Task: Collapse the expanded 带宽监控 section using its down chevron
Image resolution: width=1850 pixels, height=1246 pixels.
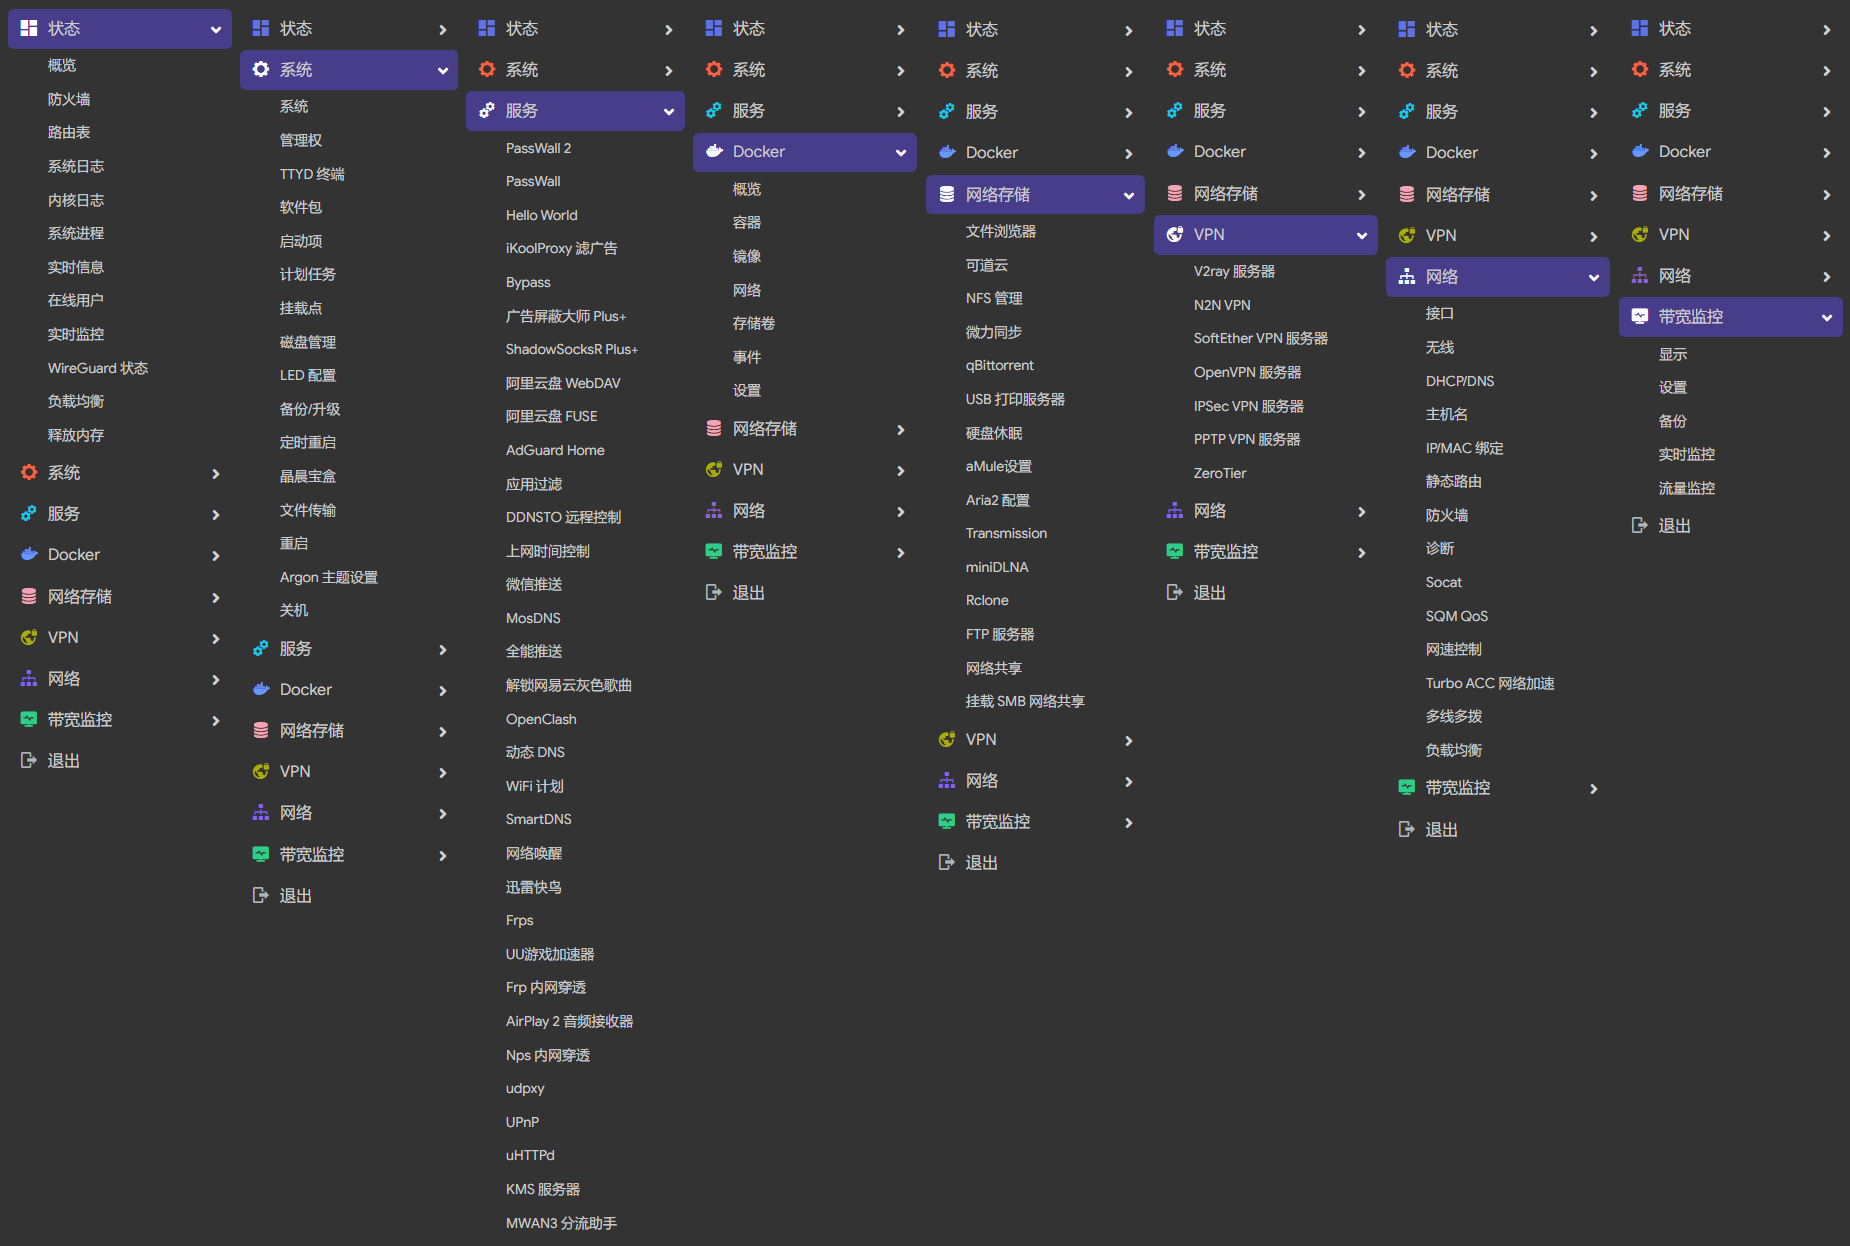Action: point(1826,318)
